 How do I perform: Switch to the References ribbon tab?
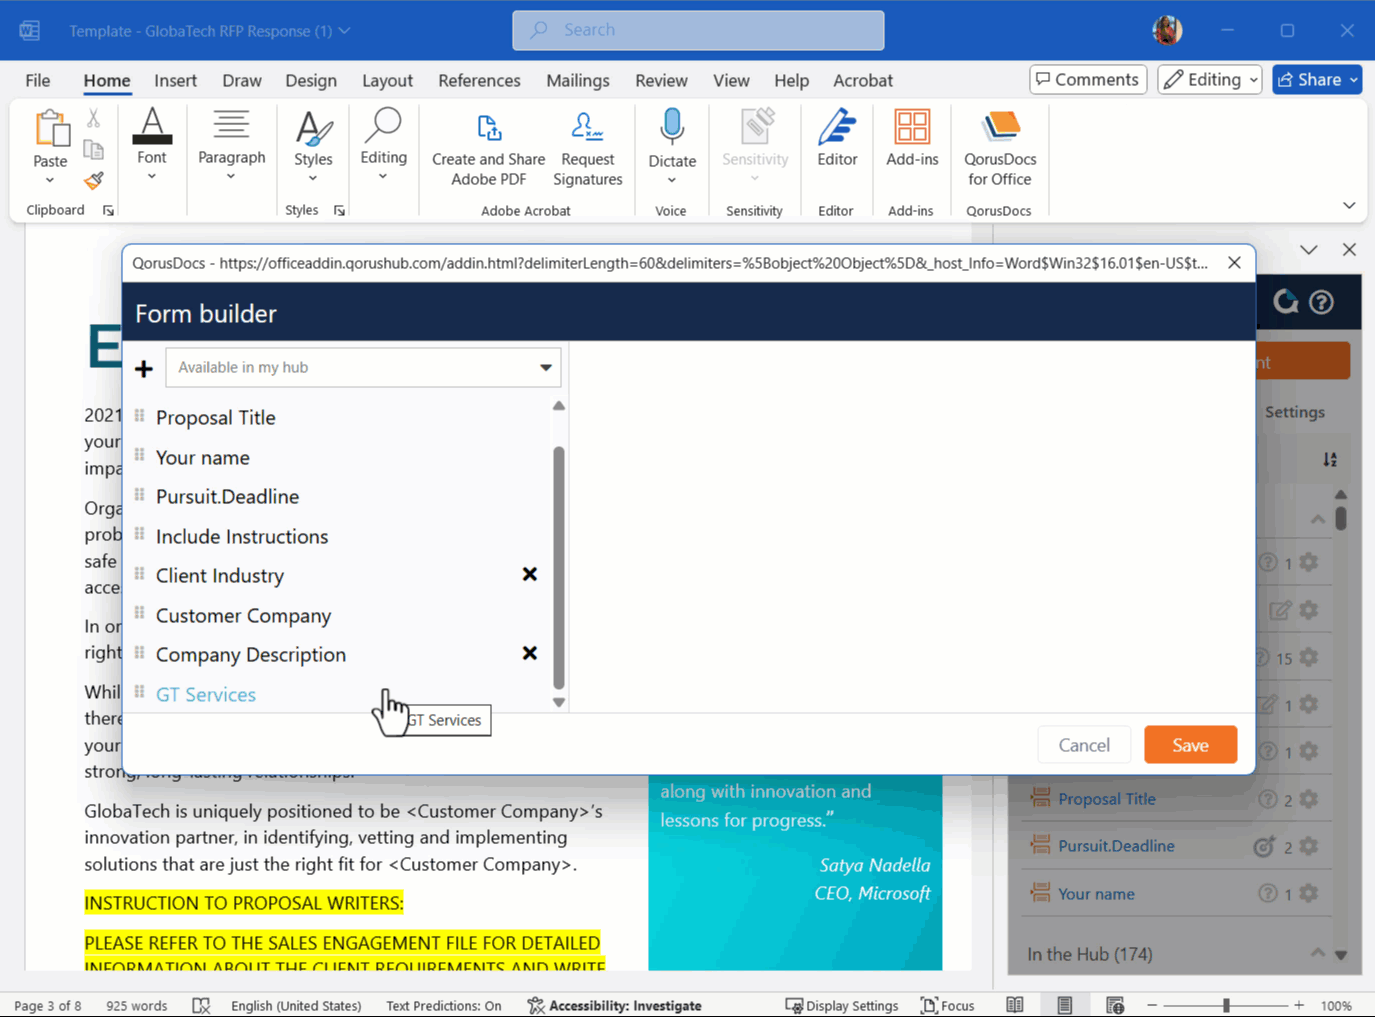pyautogui.click(x=479, y=80)
